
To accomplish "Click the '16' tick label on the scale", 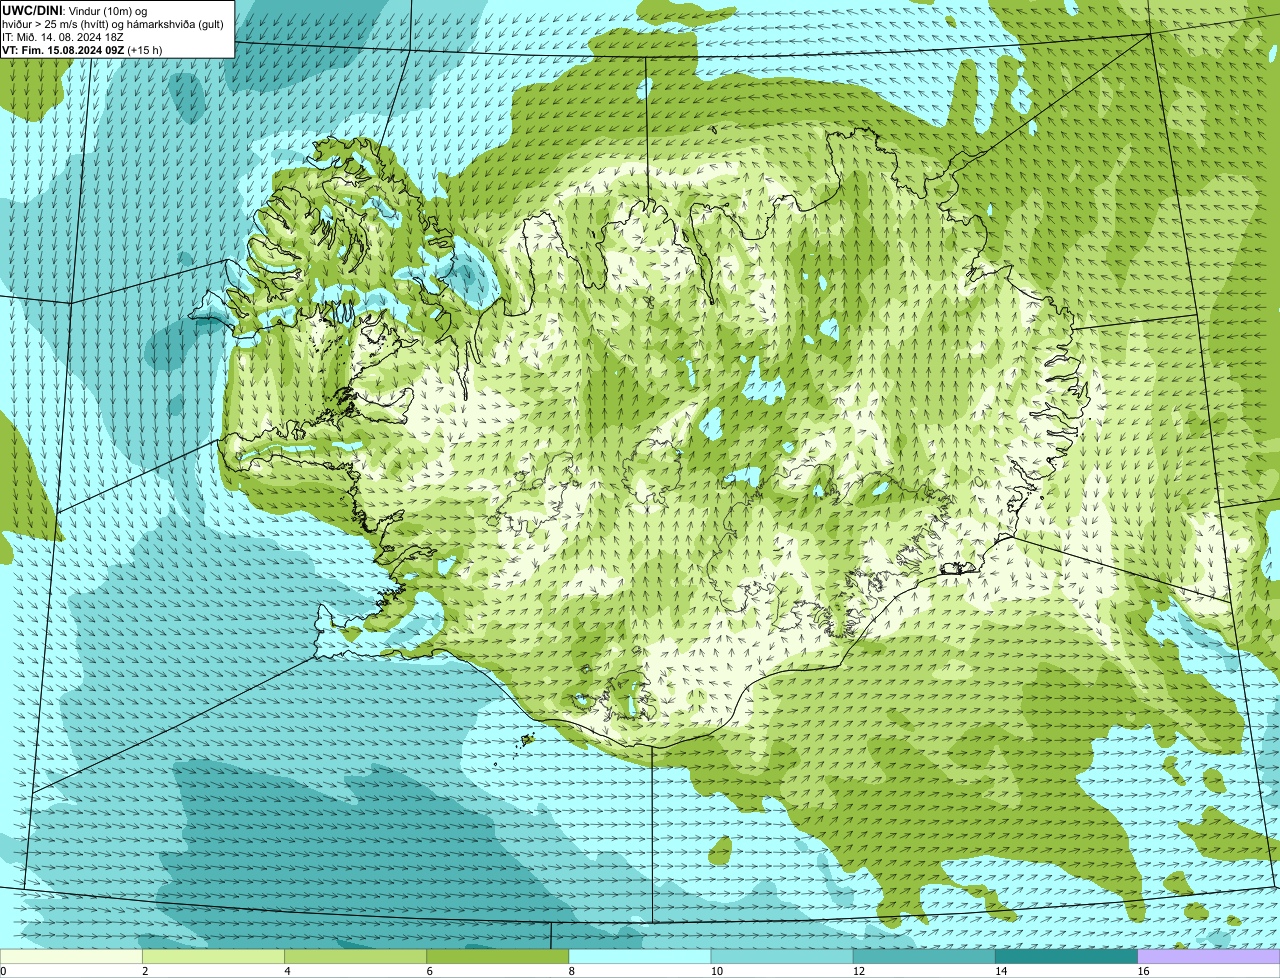I will click(1143, 971).
